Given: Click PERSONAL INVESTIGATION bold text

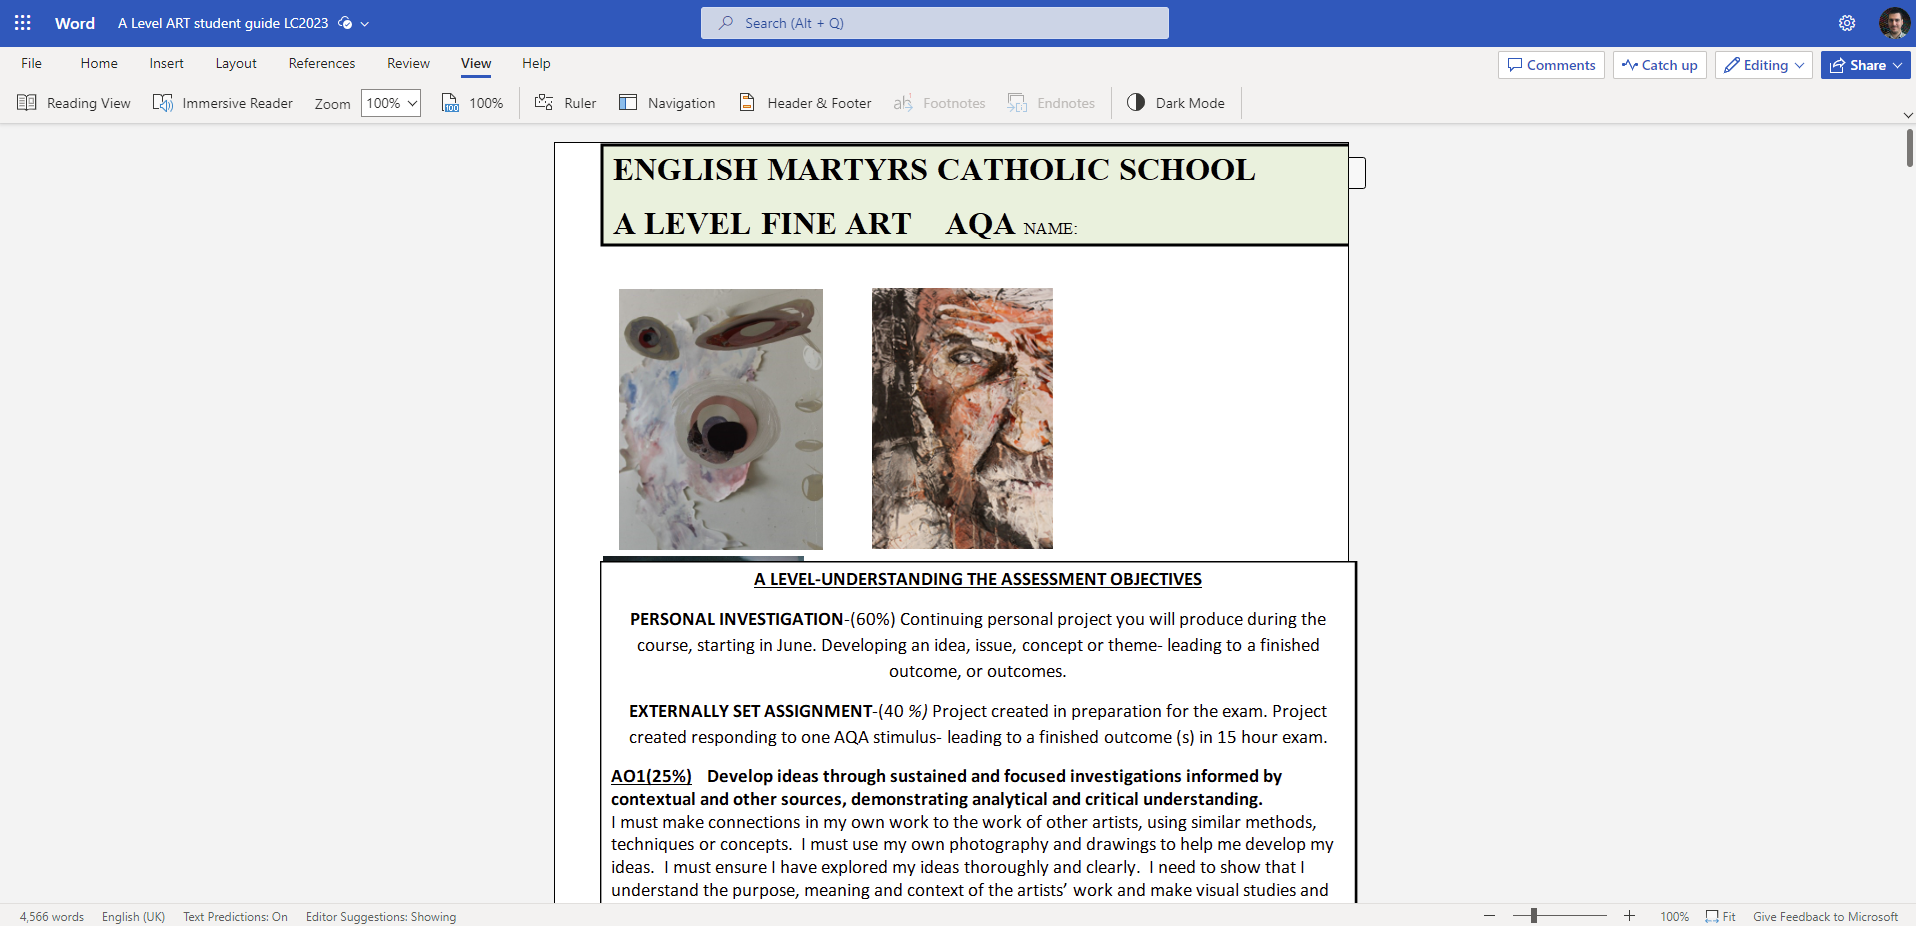Looking at the screenshot, I should tap(737, 619).
